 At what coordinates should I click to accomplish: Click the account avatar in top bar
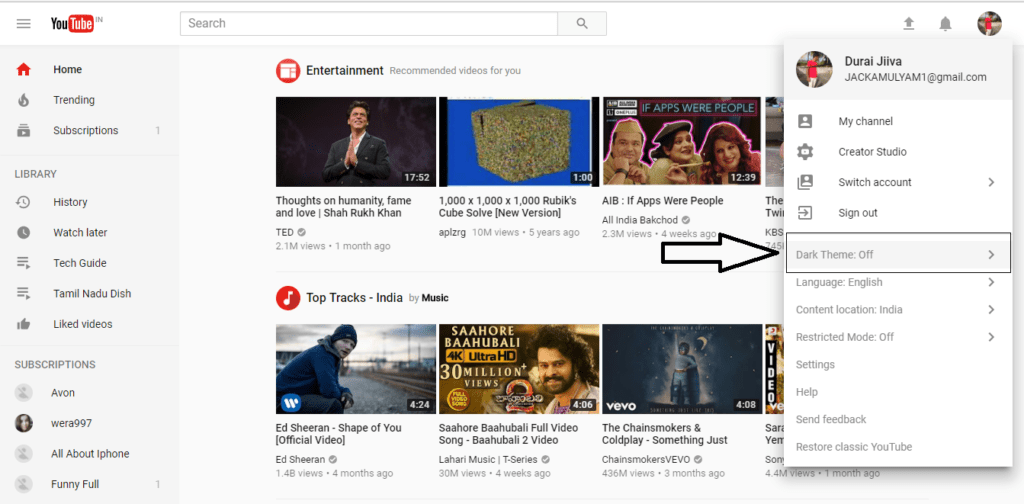click(989, 24)
